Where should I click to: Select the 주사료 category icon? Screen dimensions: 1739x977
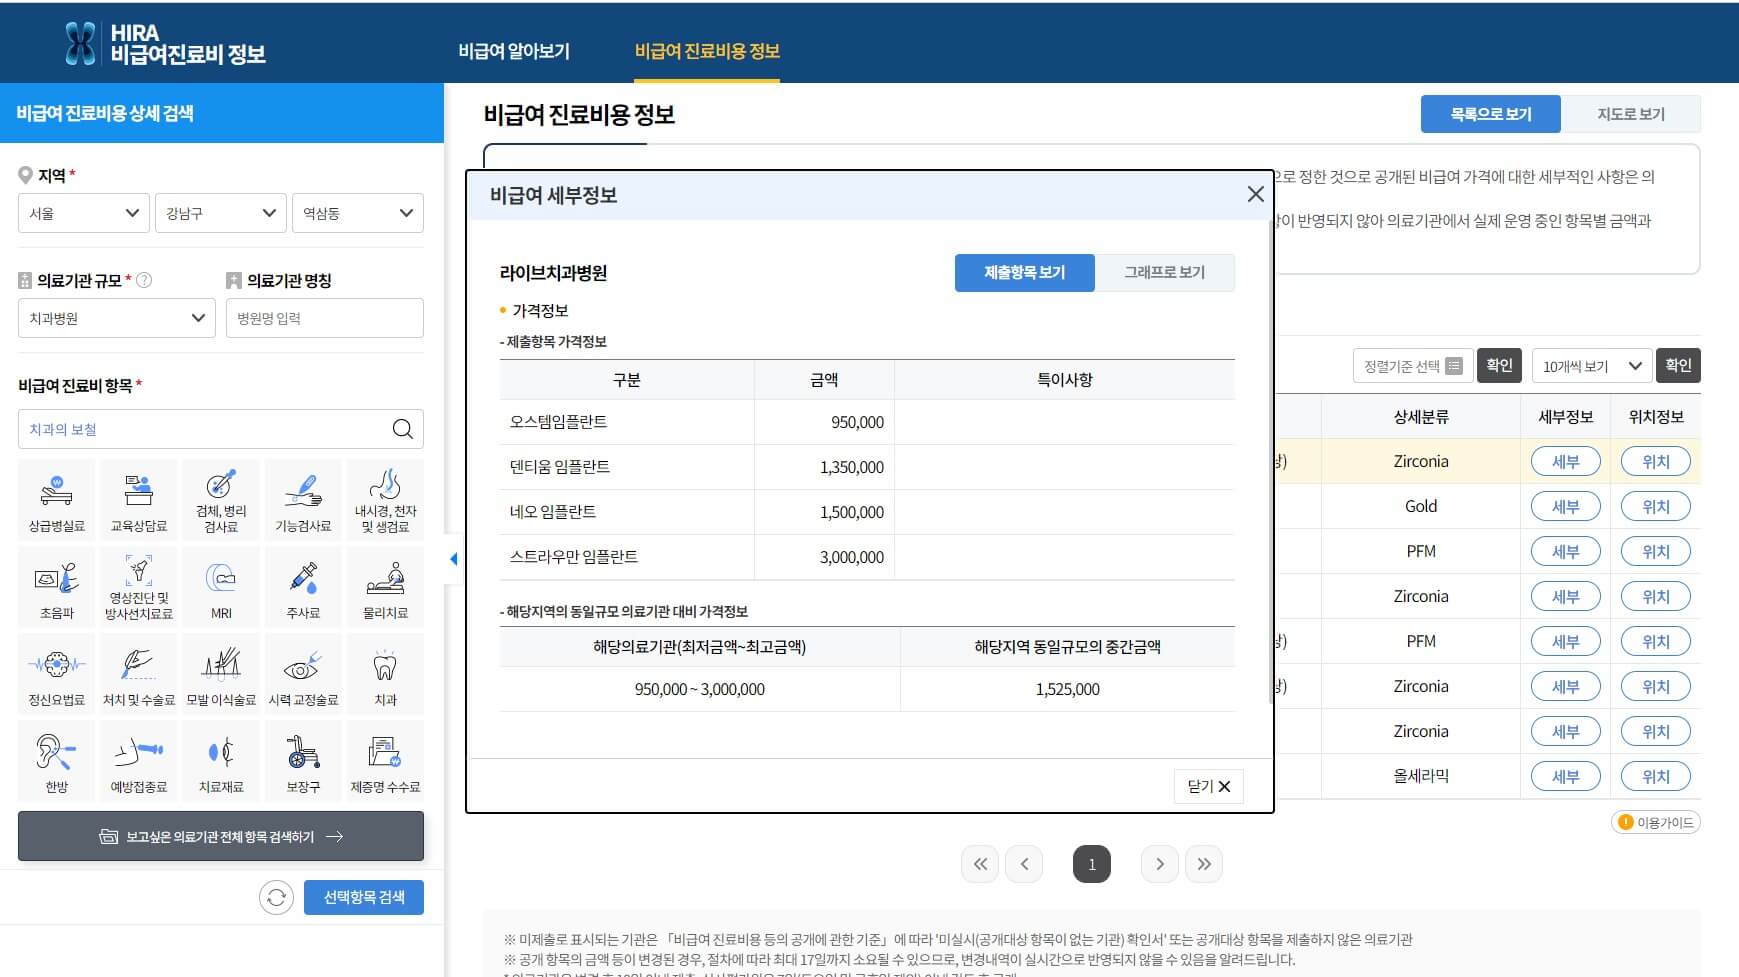(303, 587)
